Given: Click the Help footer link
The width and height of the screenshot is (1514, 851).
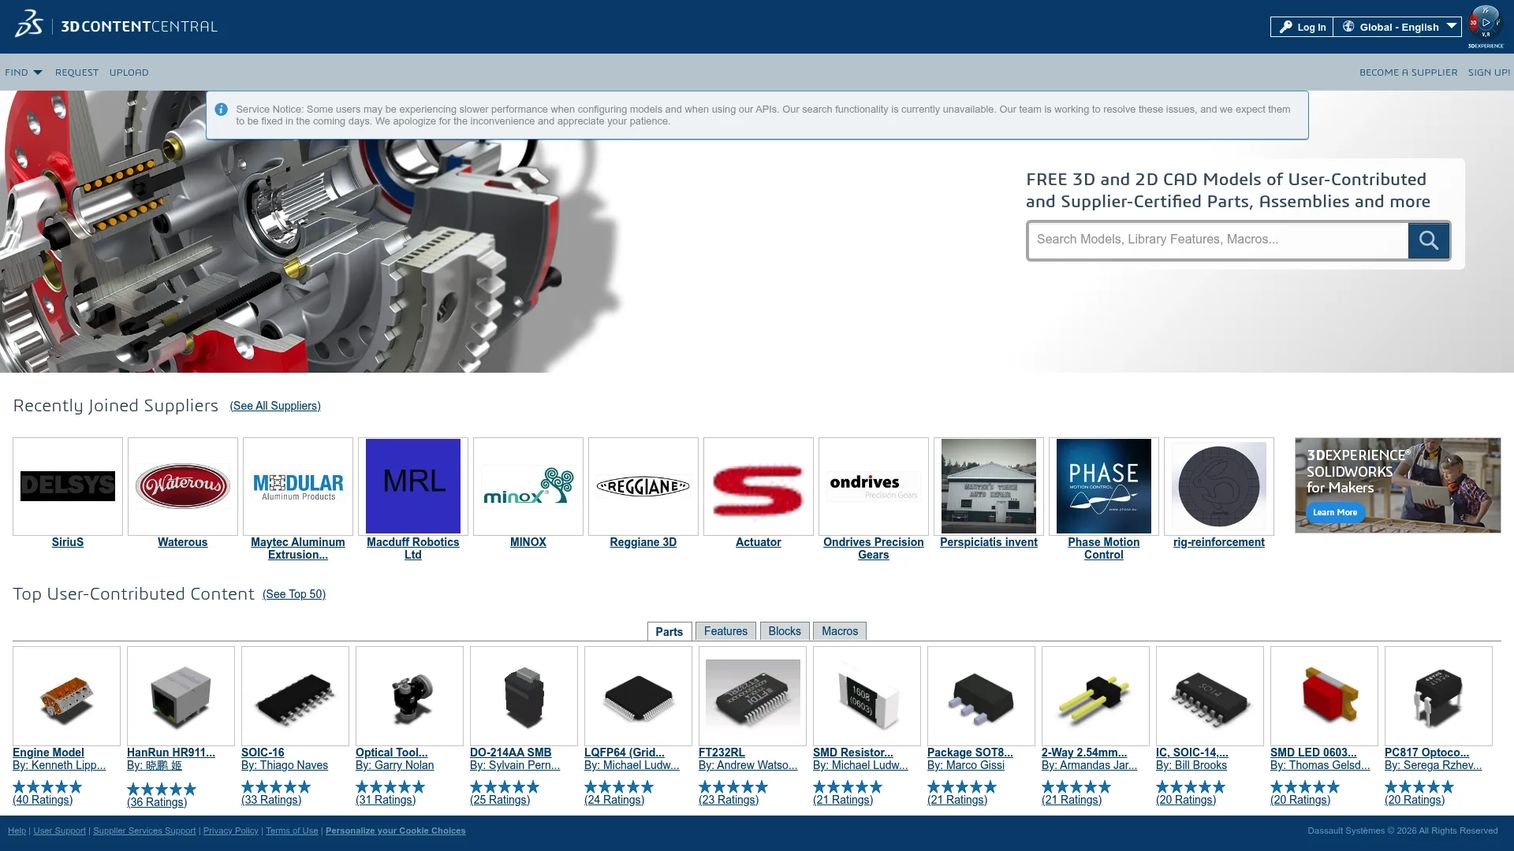Looking at the screenshot, I should [17, 831].
